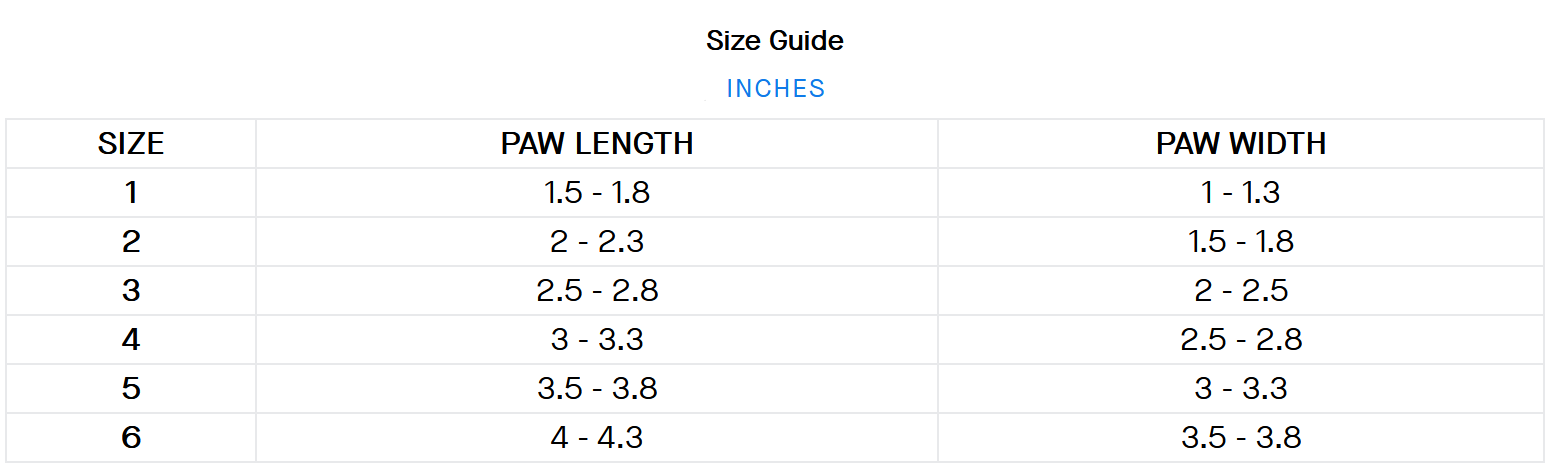Click the PAW LENGTH column header

(597, 144)
